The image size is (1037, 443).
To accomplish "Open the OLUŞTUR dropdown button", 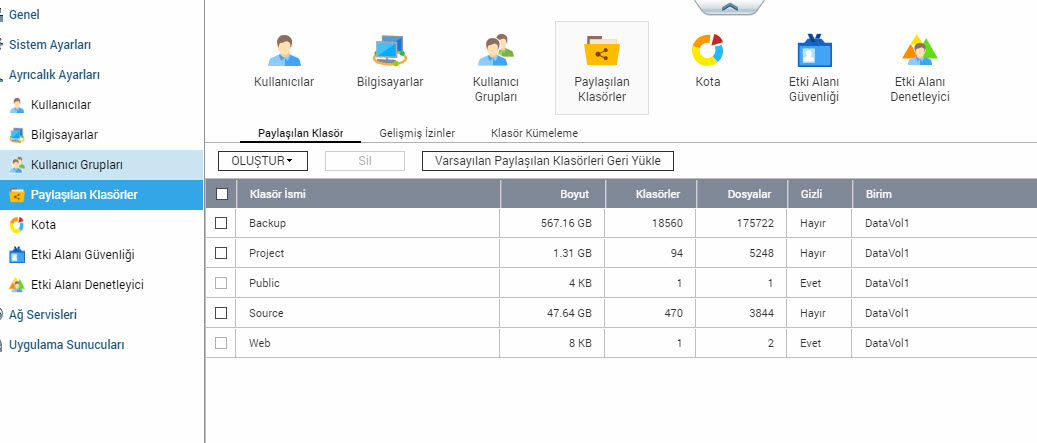I will point(261,161).
